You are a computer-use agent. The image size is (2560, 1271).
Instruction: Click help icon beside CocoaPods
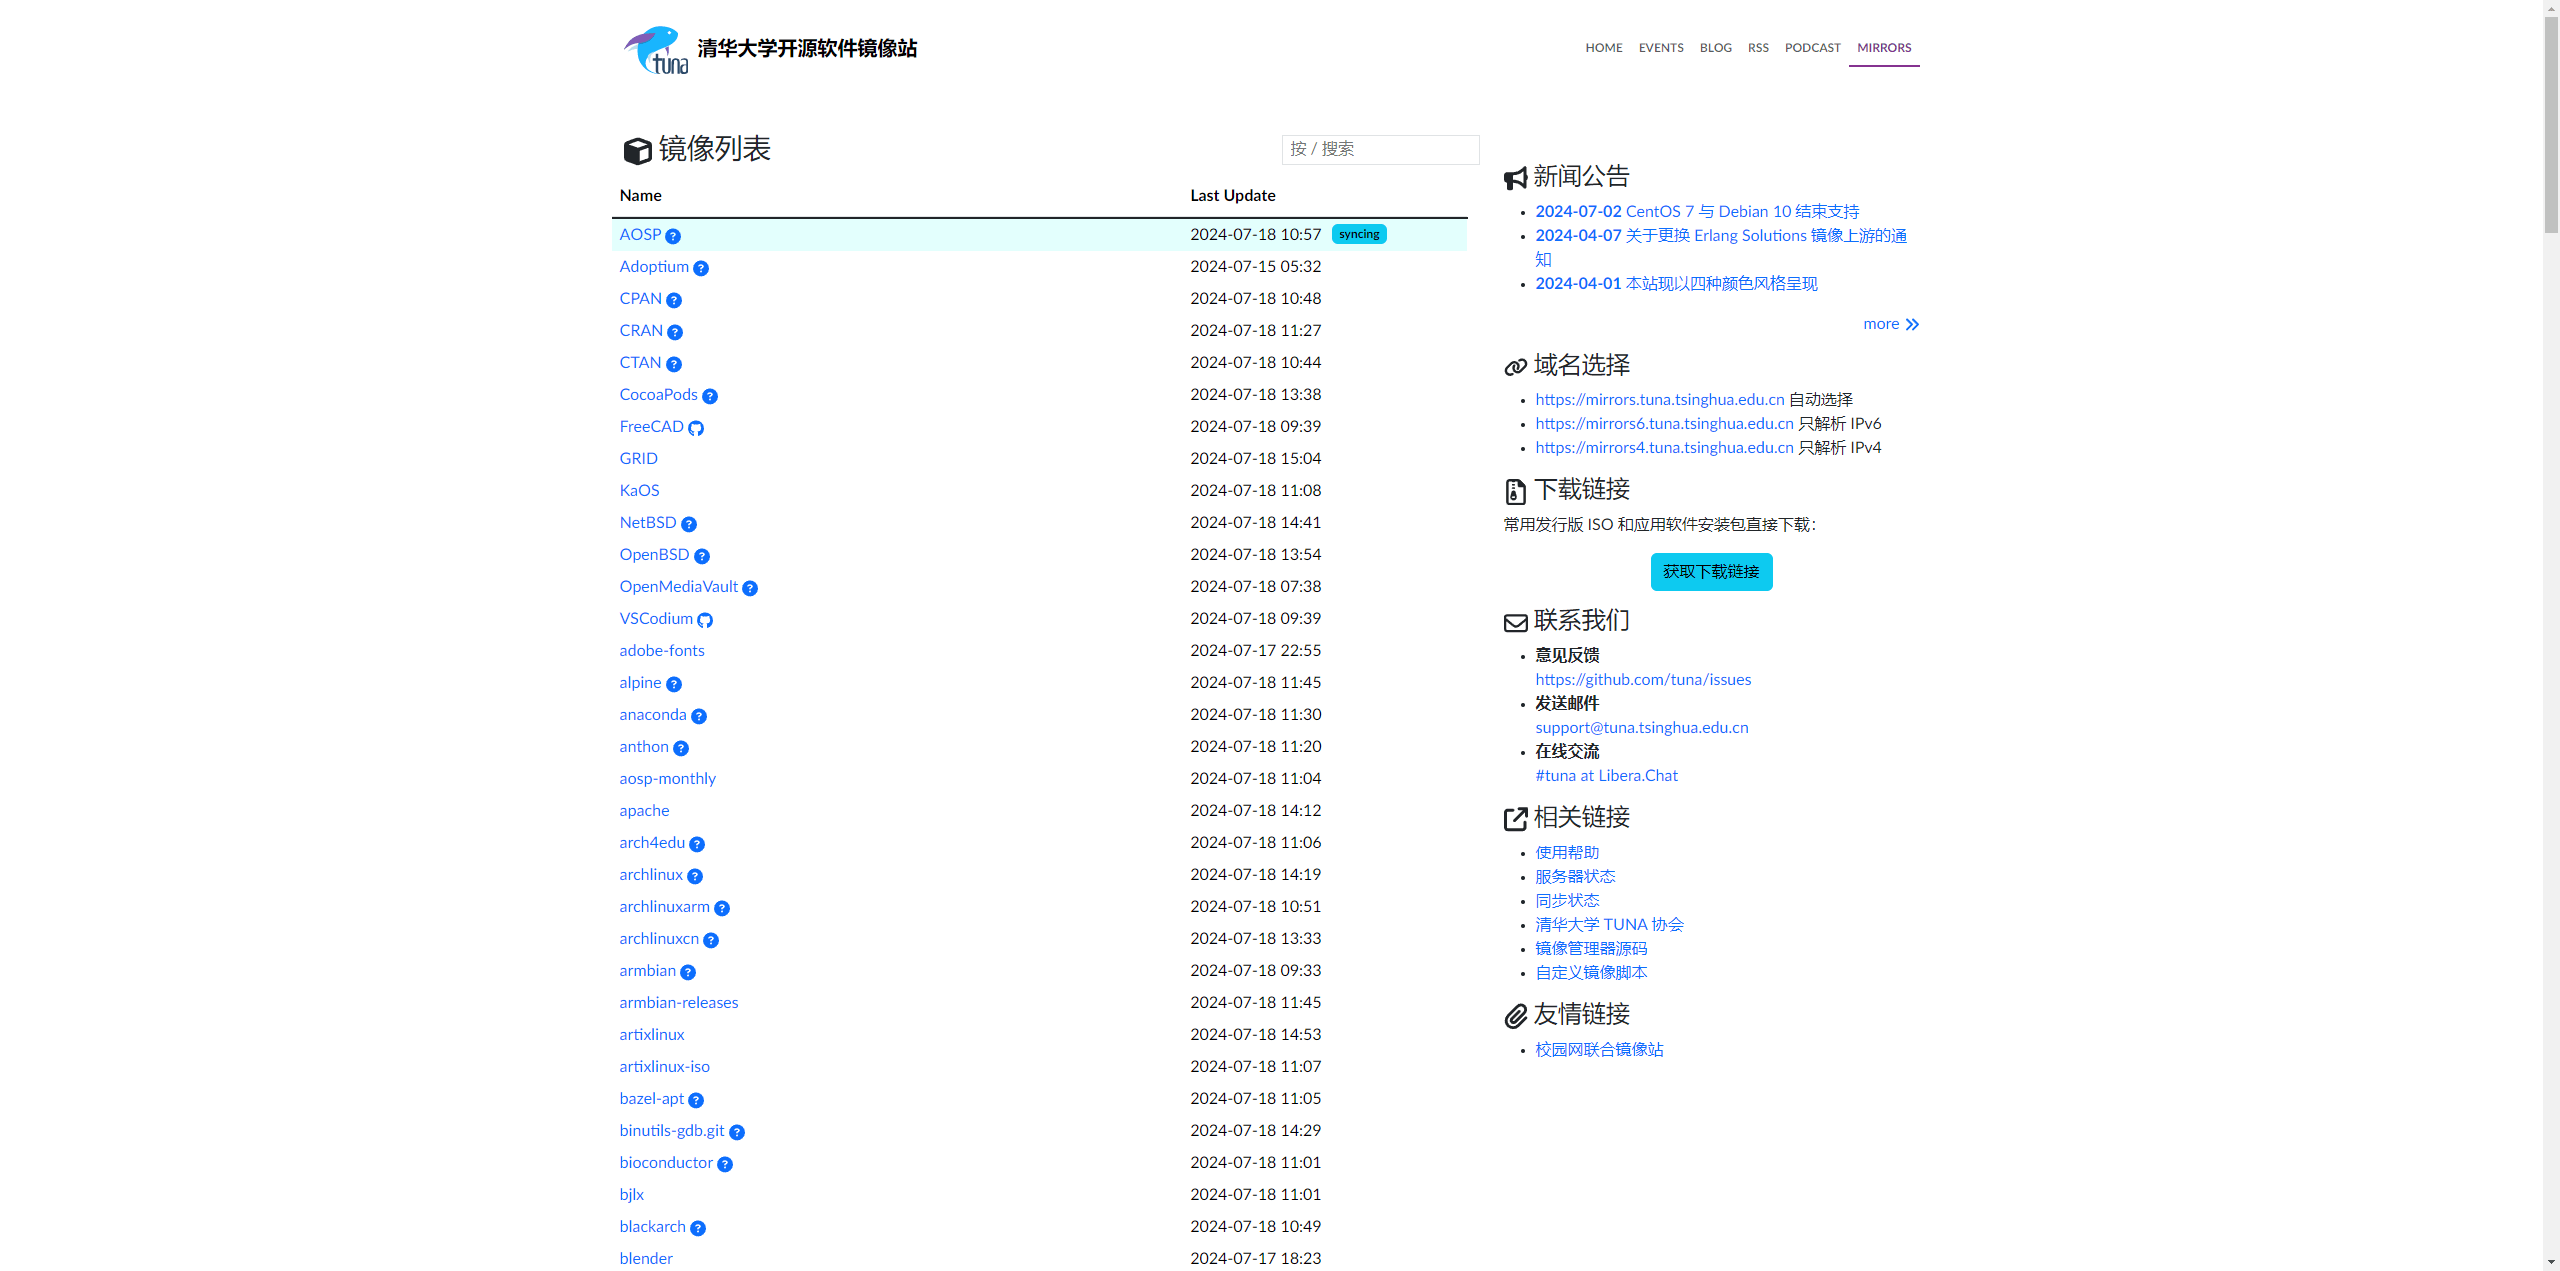(x=710, y=396)
